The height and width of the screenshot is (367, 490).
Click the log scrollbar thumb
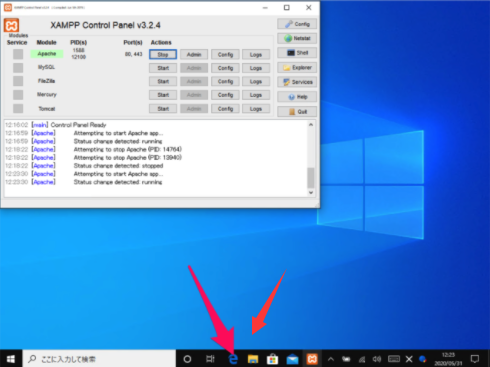coord(311,178)
